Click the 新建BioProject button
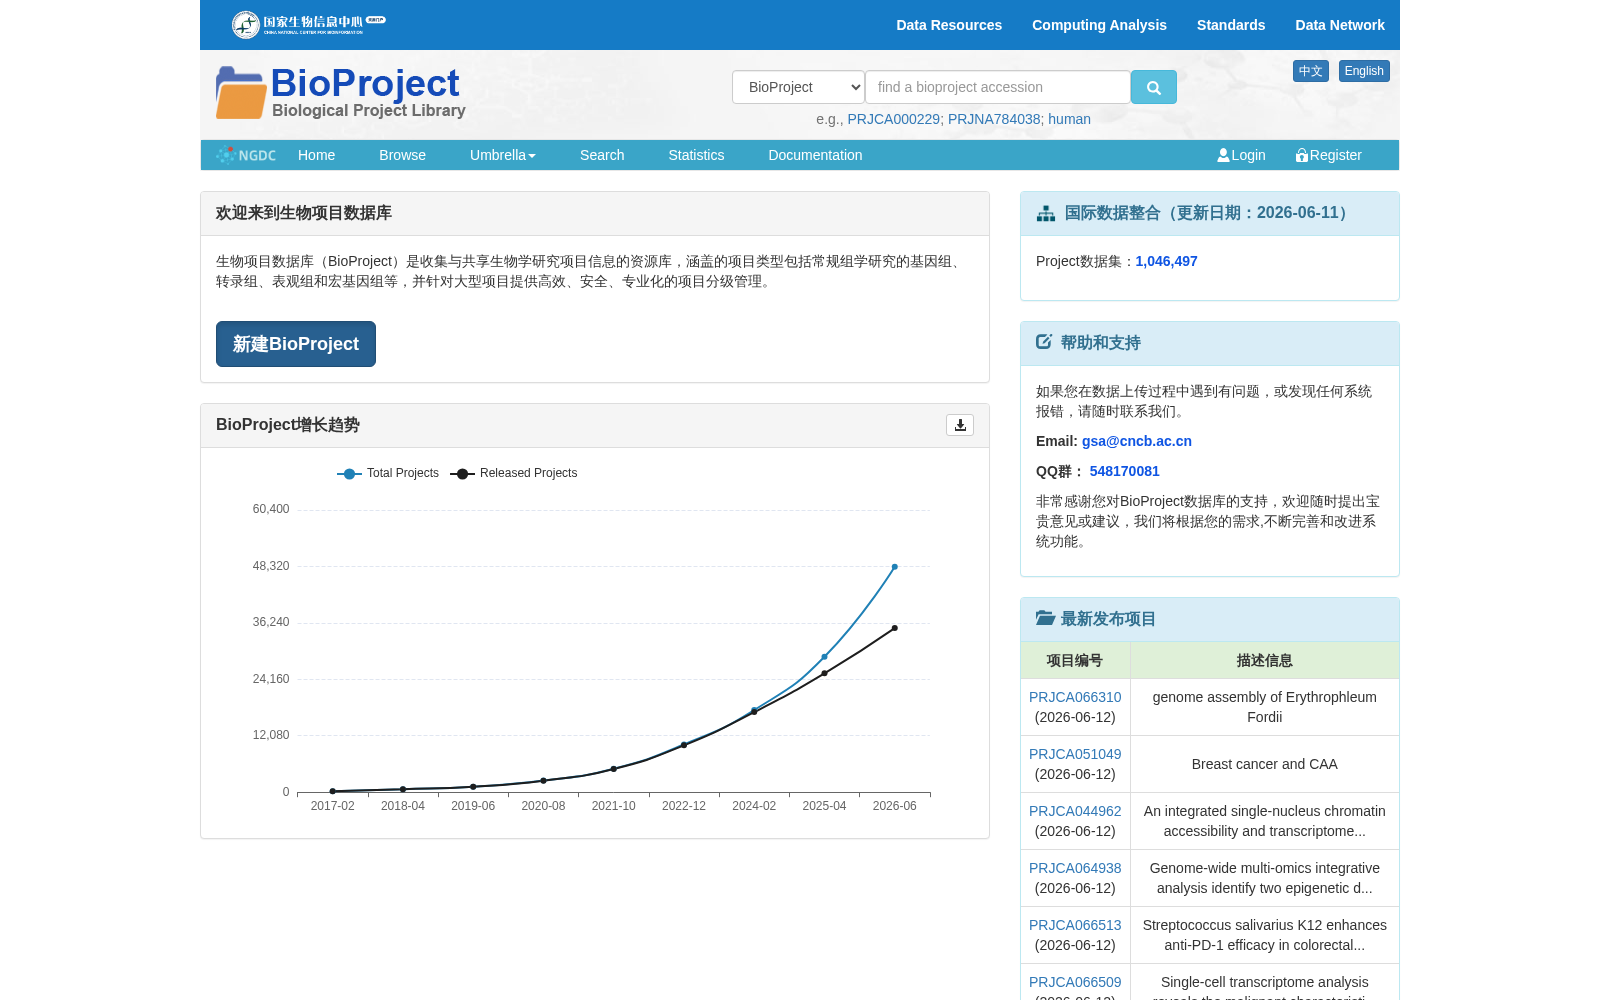 coord(296,344)
